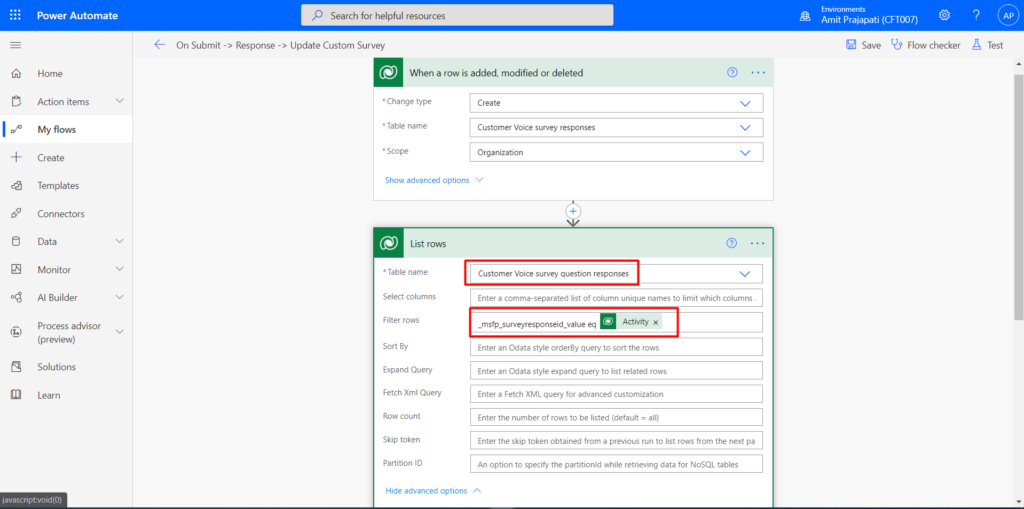Click the Select columns field
1024x509 pixels.
point(616,298)
